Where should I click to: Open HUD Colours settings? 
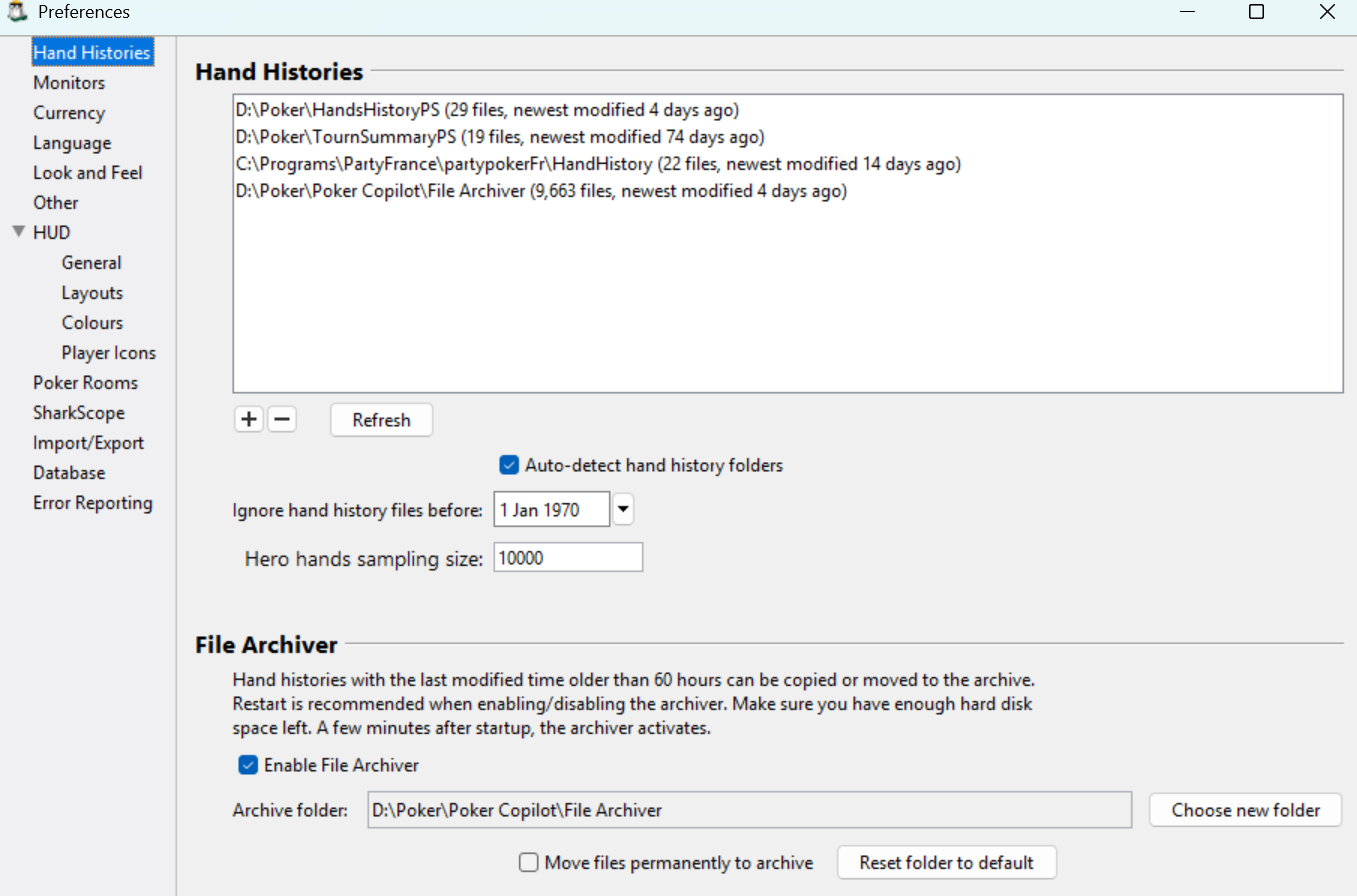(x=92, y=322)
